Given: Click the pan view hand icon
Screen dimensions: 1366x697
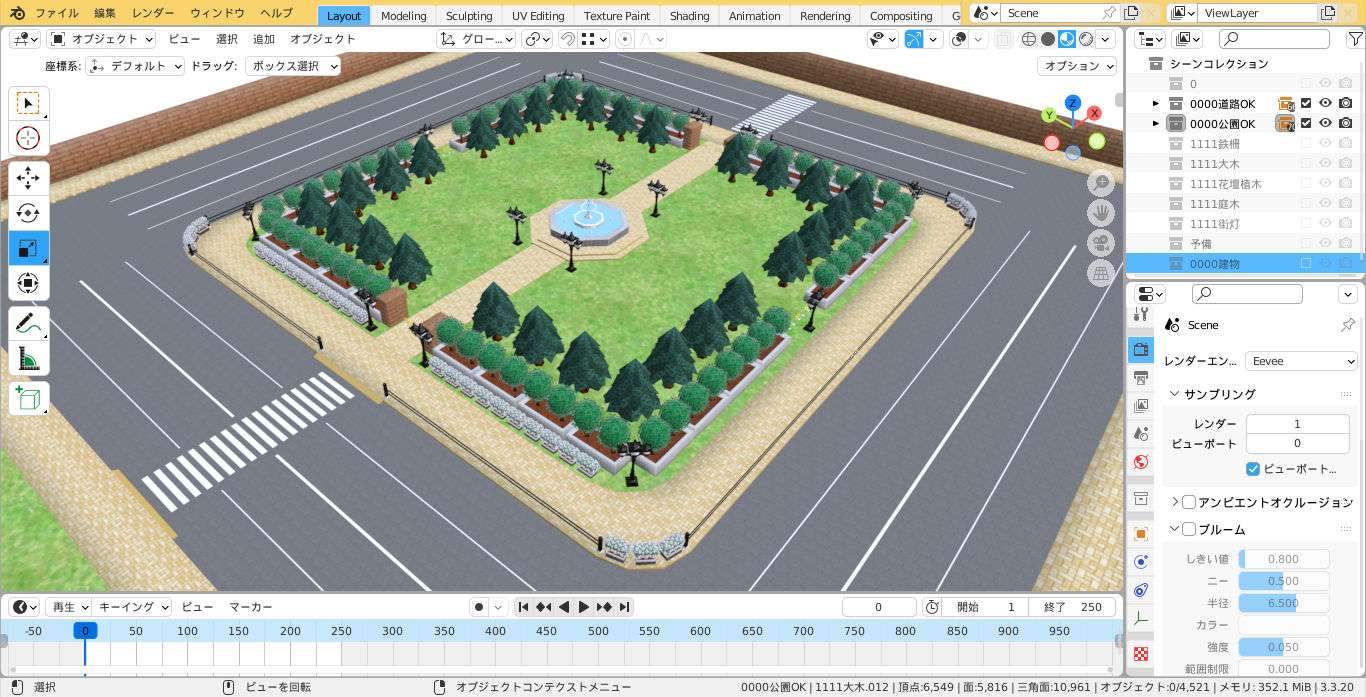Looking at the screenshot, I should point(1101,213).
